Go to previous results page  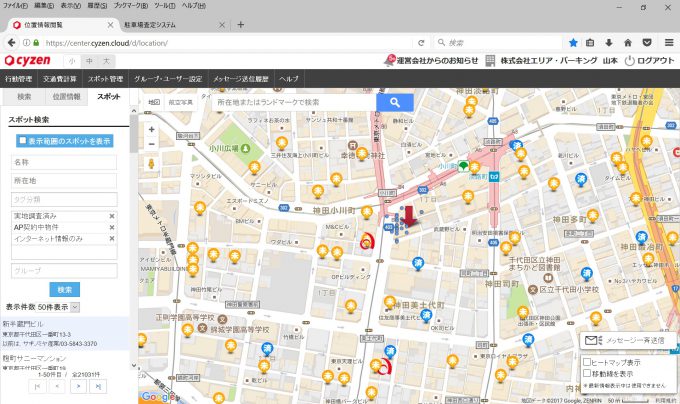click(x=57, y=386)
